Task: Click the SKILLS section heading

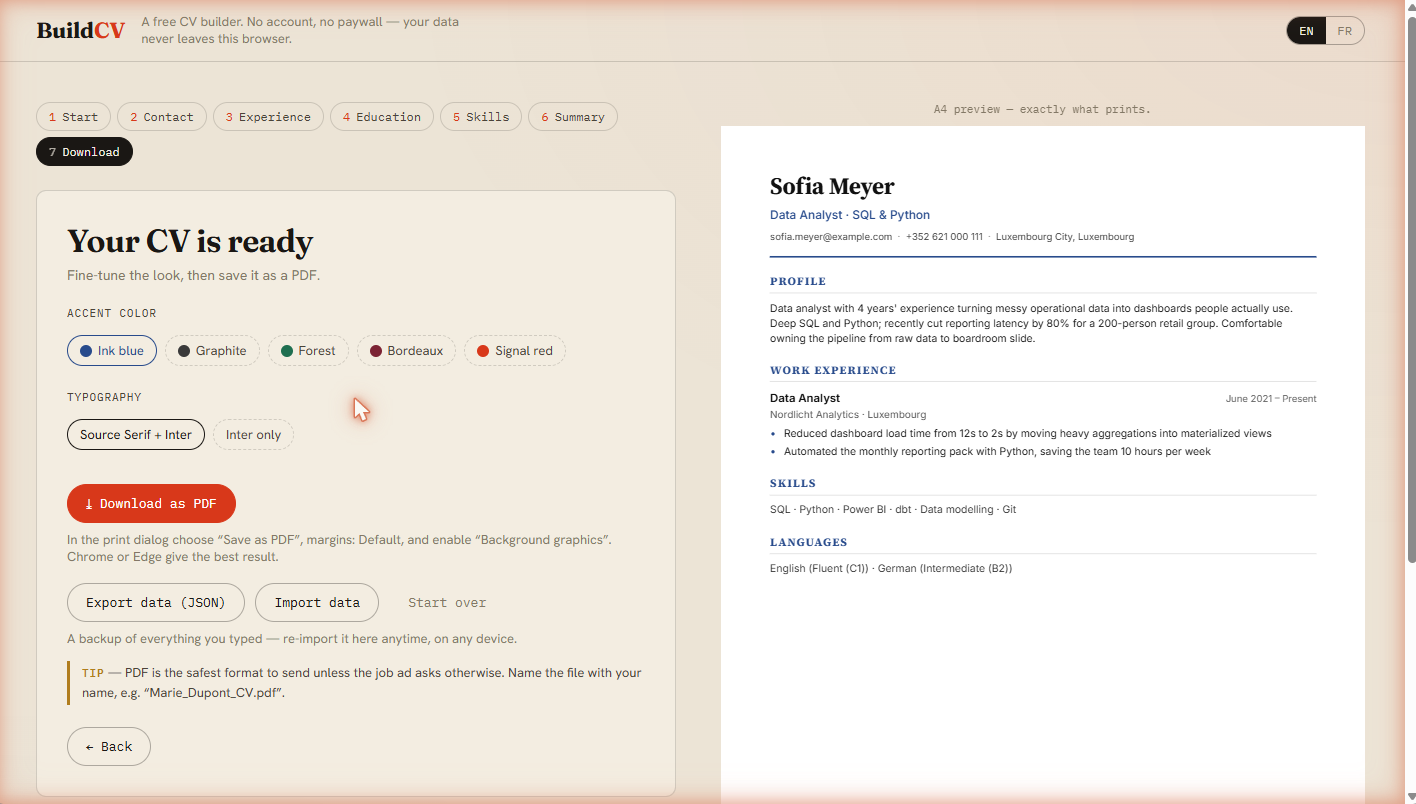Action: [793, 484]
